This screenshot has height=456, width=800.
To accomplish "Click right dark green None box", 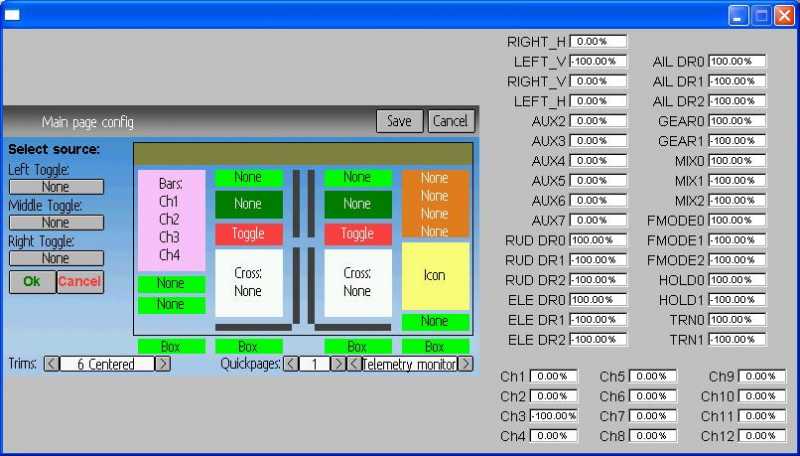I will click(x=358, y=204).
